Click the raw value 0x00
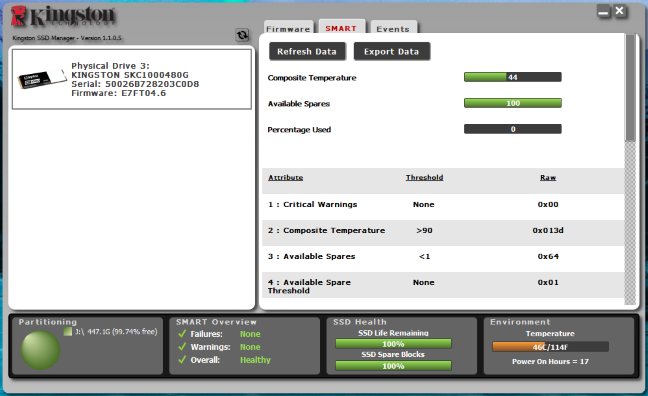 tap(548, 204)
